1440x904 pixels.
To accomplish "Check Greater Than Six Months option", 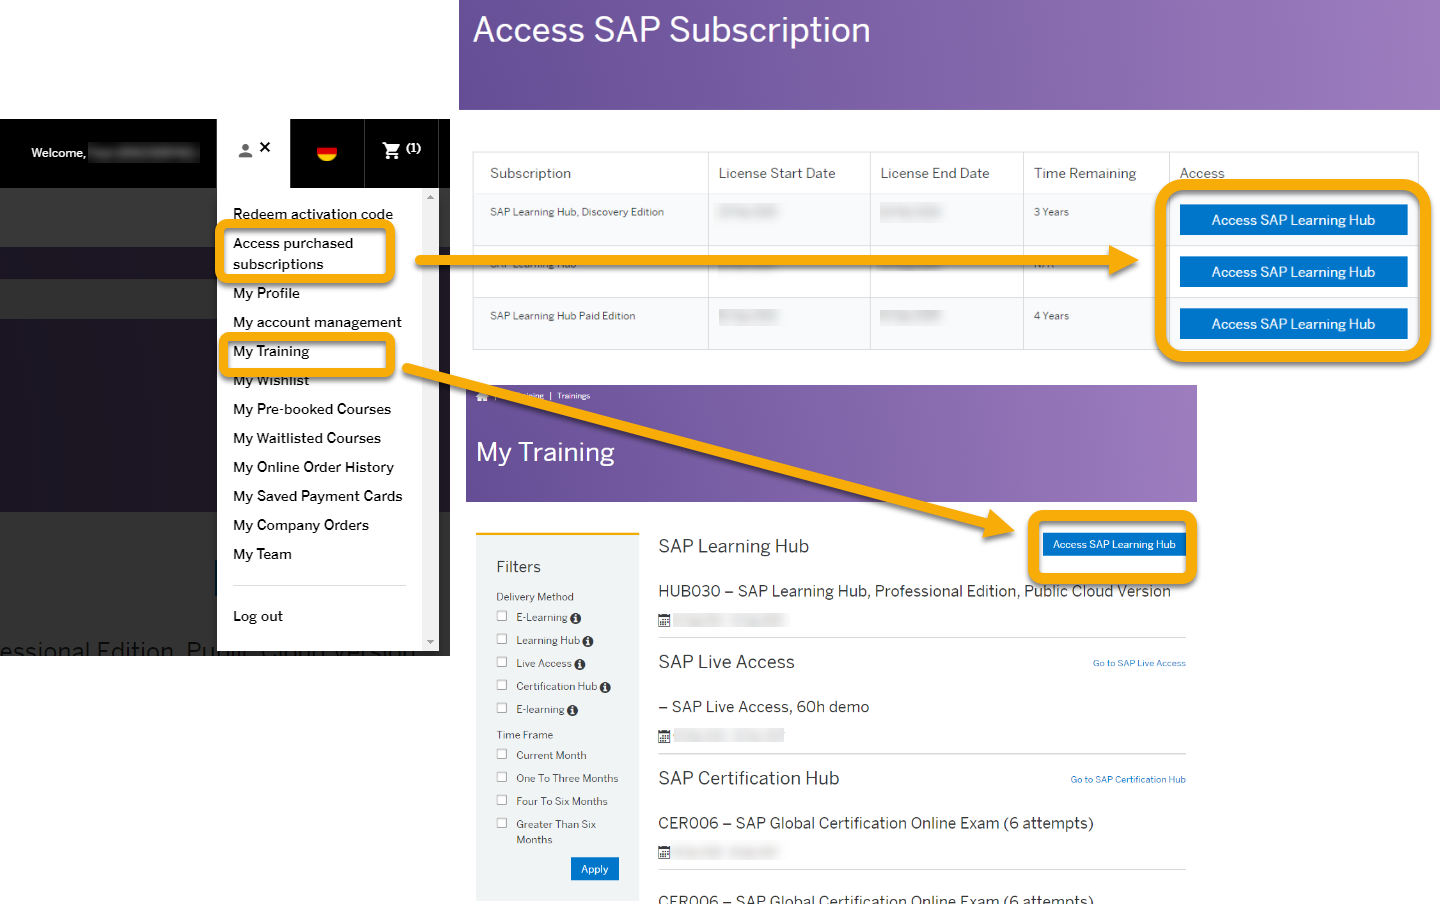I will pyautogui.click(x=502, y=823).
